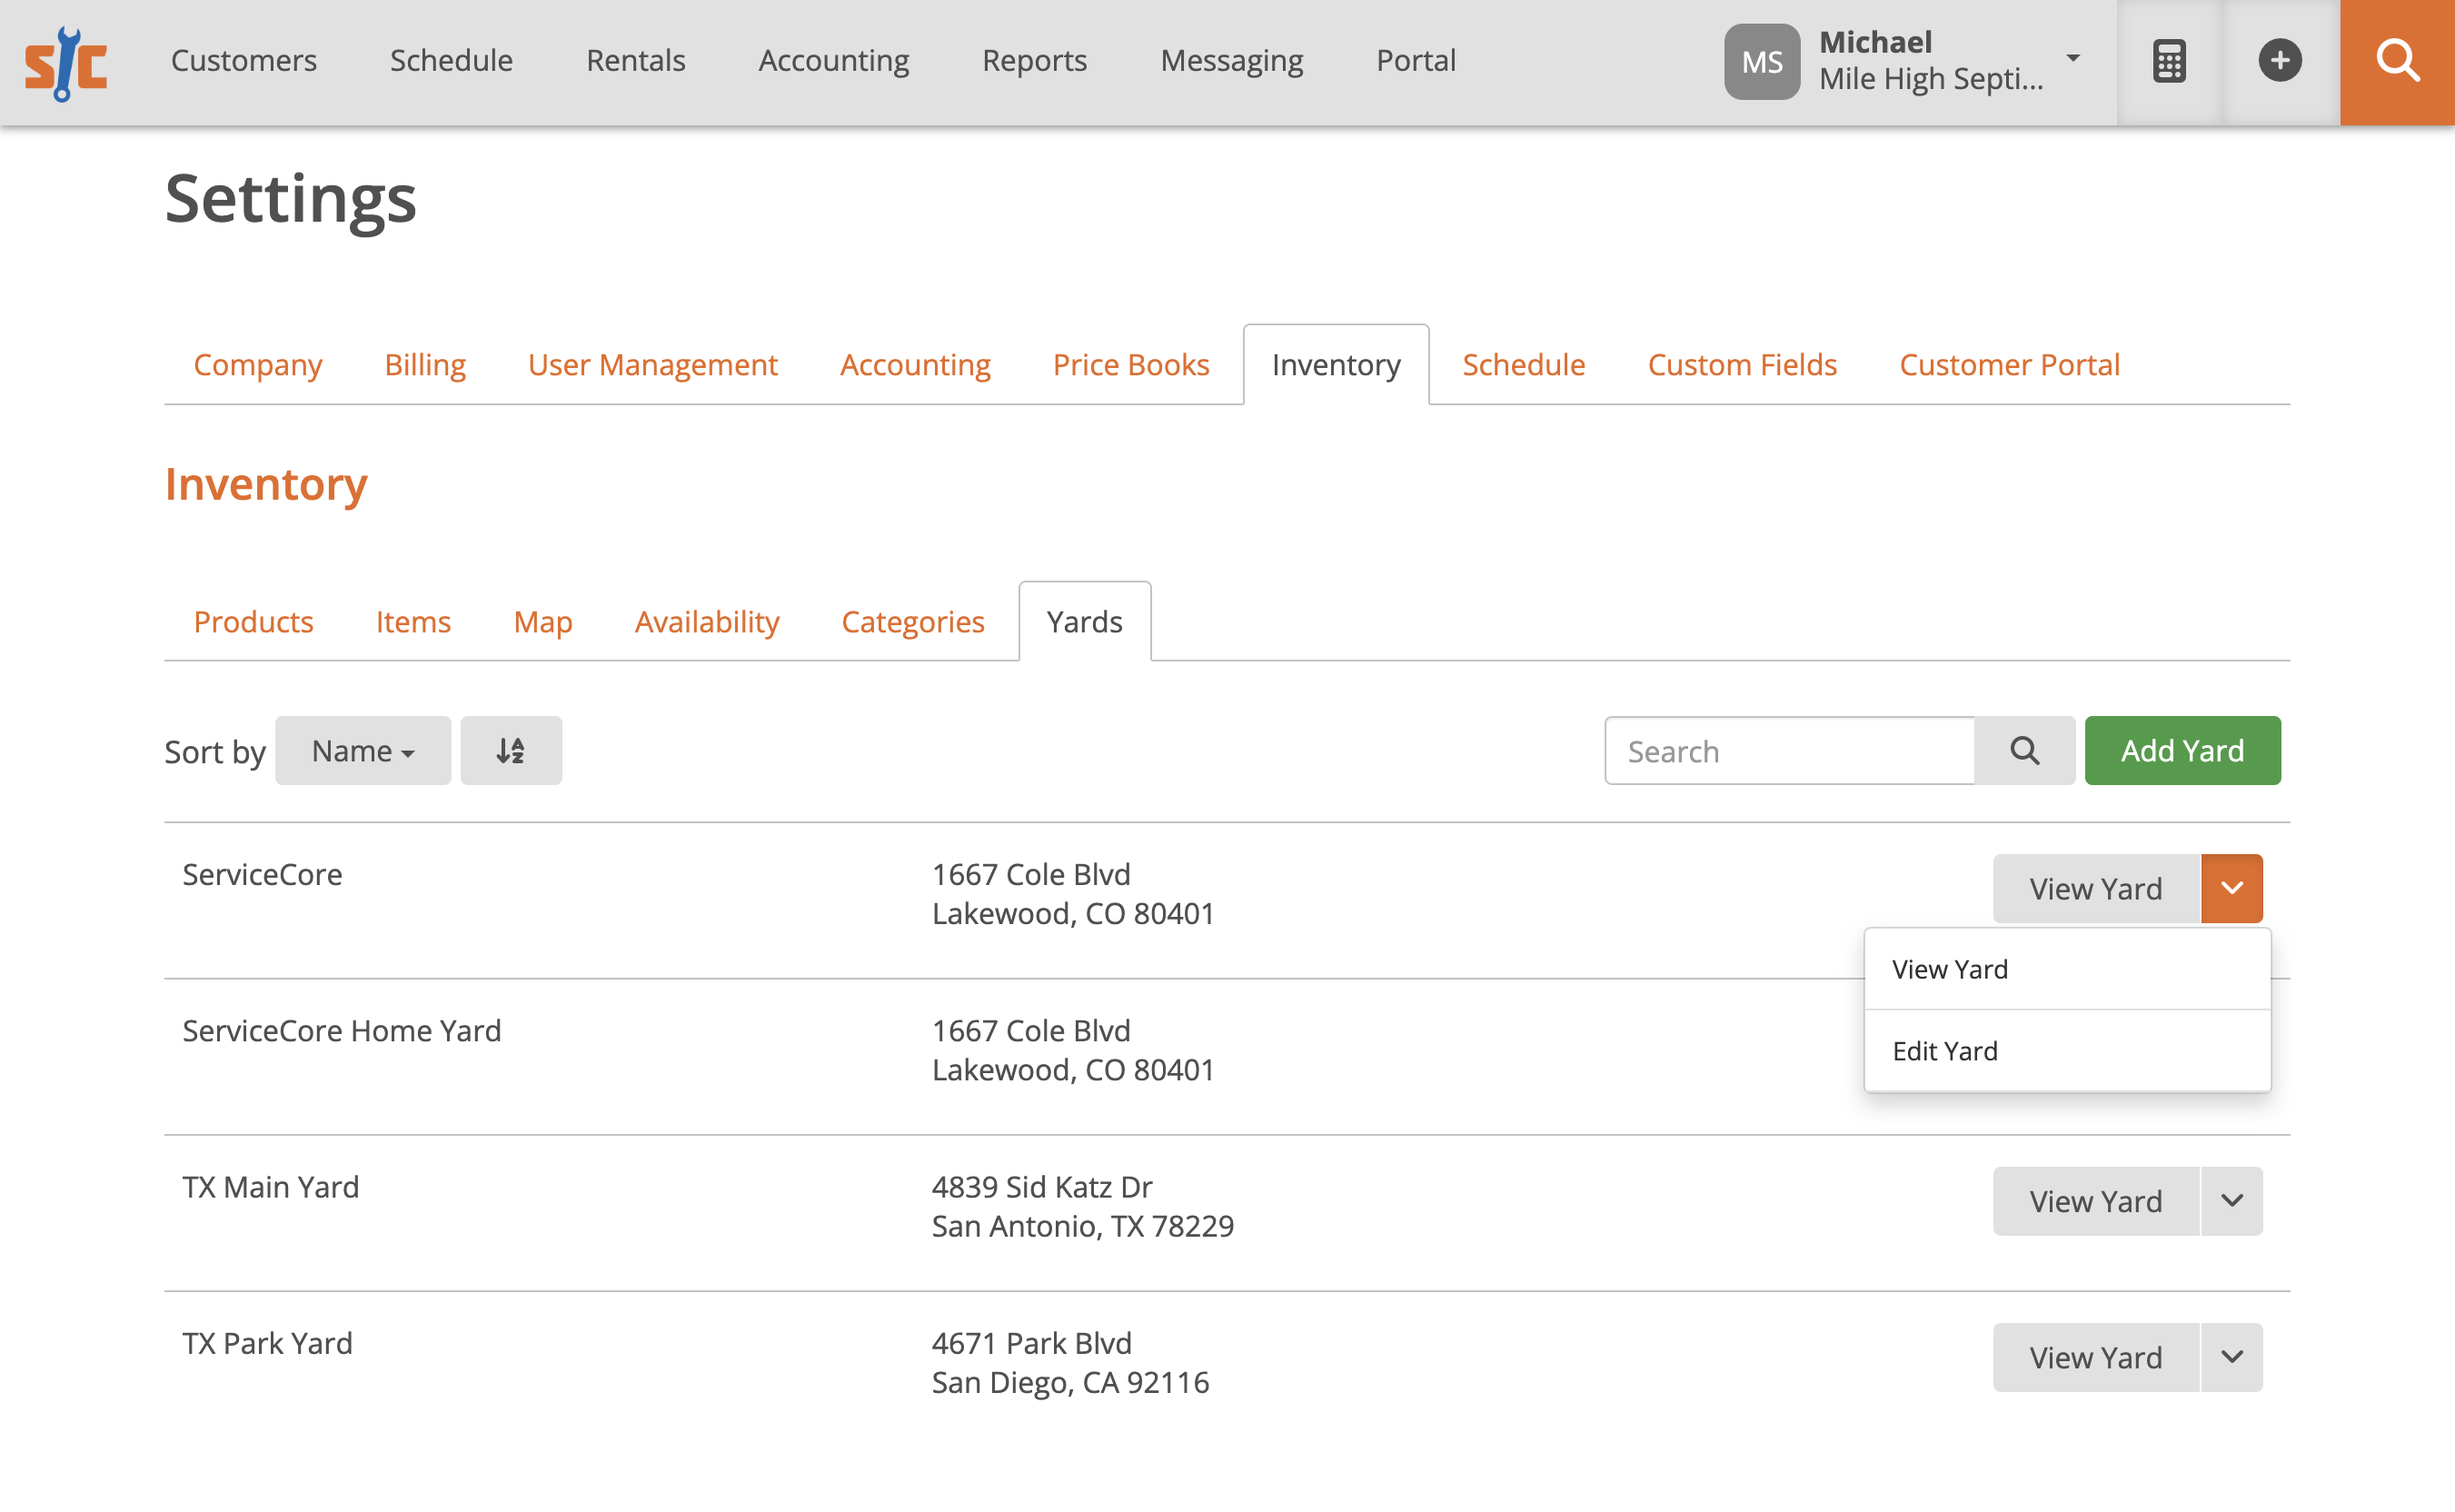Click the magnifier button beside Search field
2455x1512 pixels.
click(x=2025, y=750)
